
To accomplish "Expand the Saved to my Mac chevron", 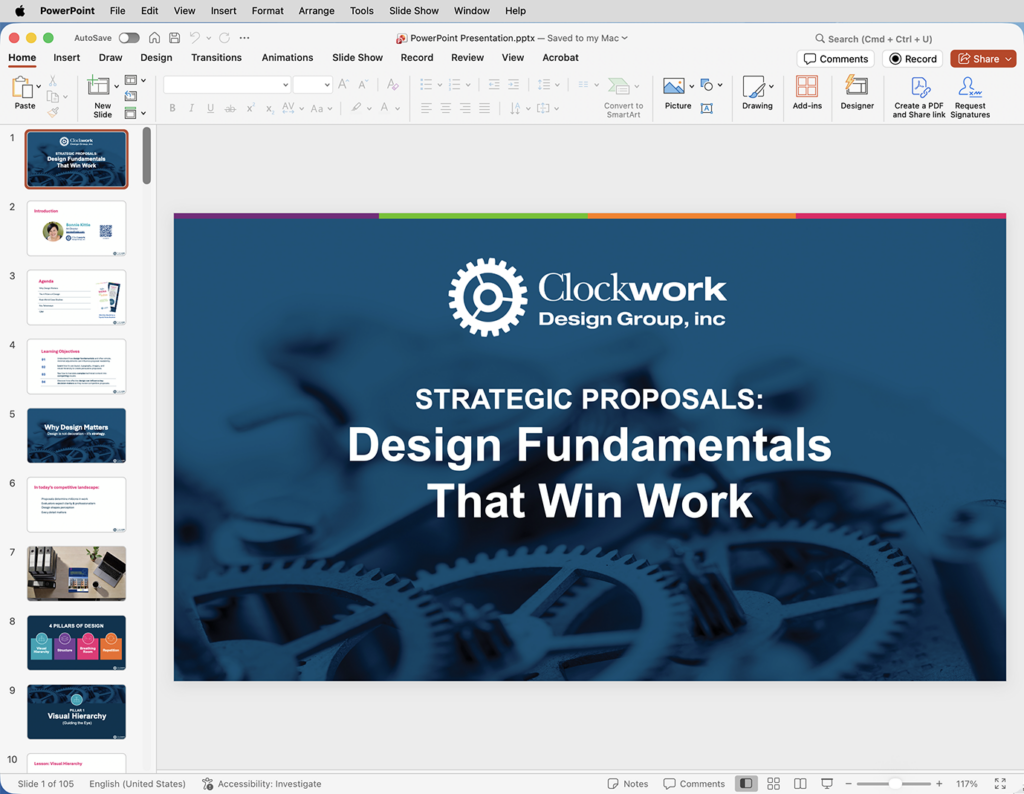I will tap(624, 38).
